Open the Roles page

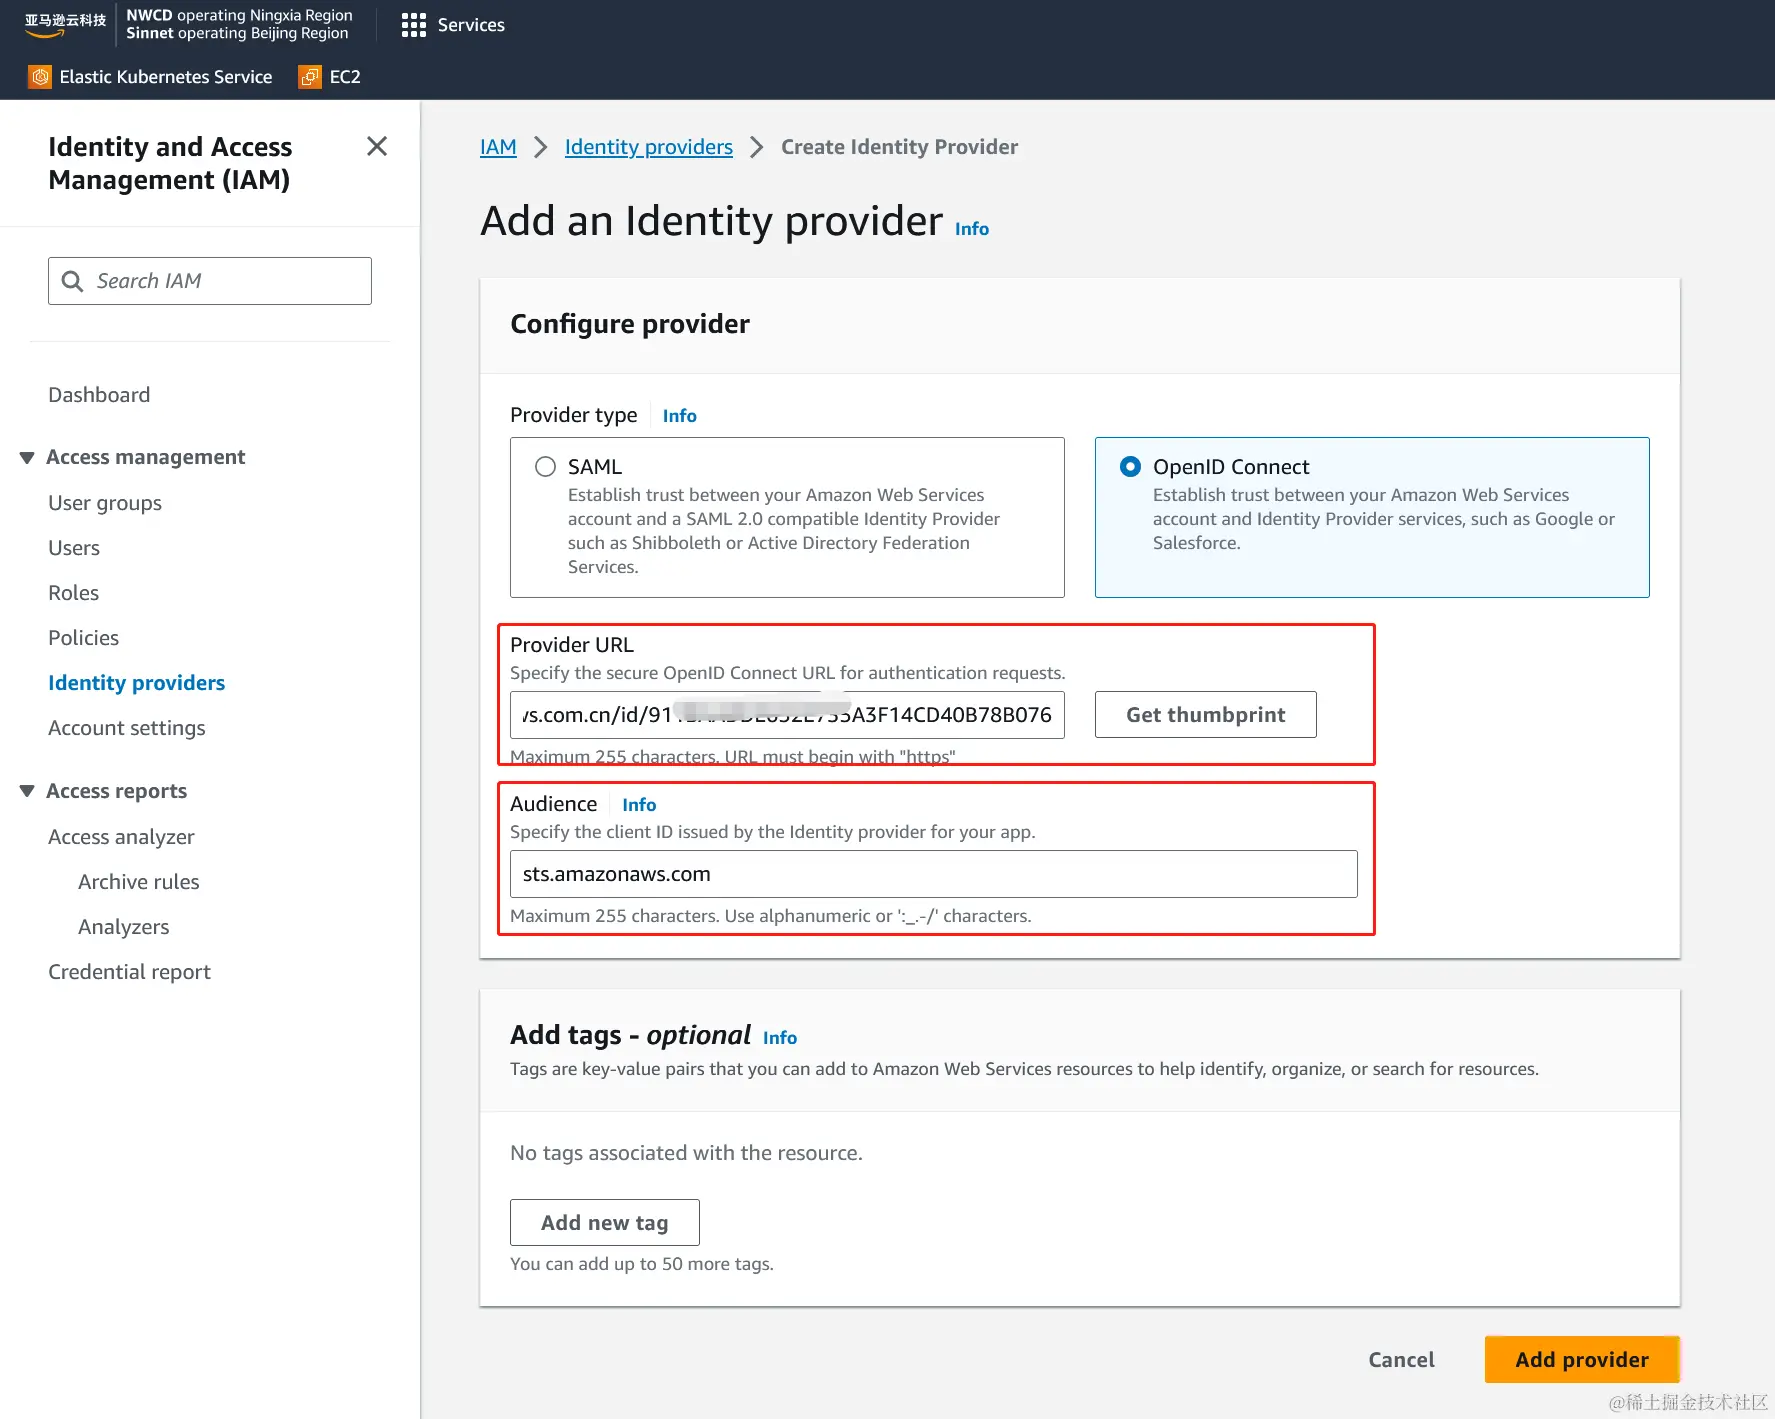pos(74,593)
